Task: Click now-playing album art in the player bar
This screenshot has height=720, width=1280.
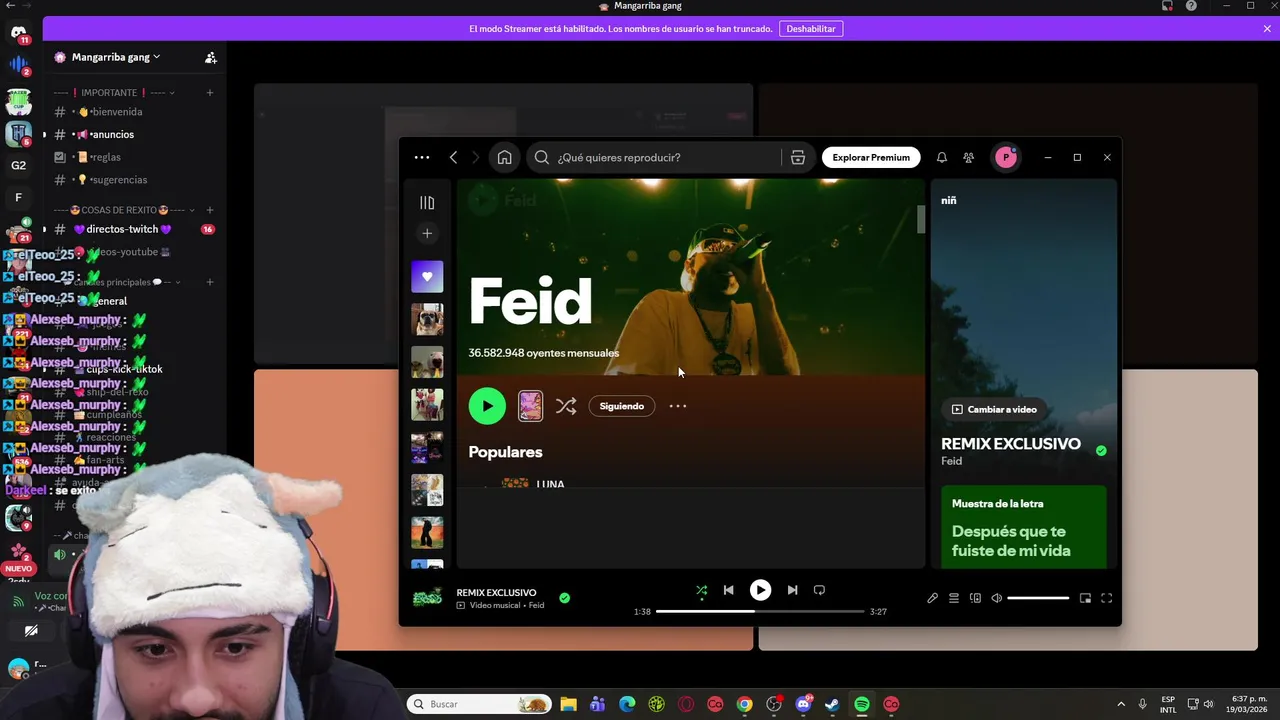Action: click(x=427, y=597)
